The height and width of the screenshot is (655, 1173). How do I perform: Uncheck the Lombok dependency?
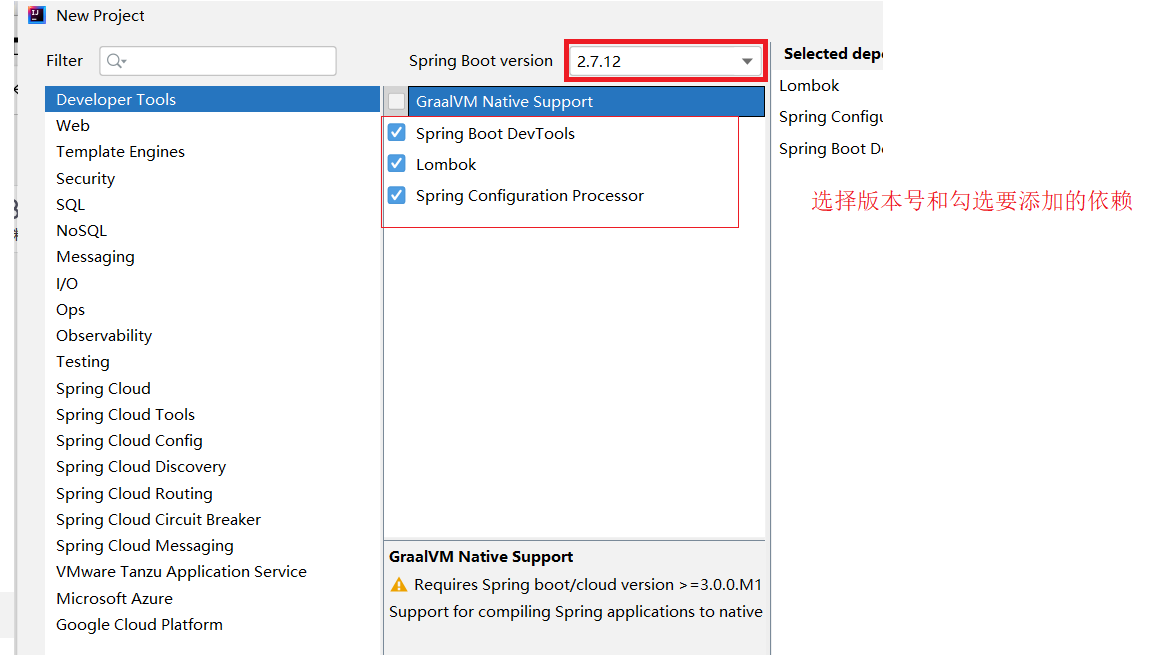(397, 163)
